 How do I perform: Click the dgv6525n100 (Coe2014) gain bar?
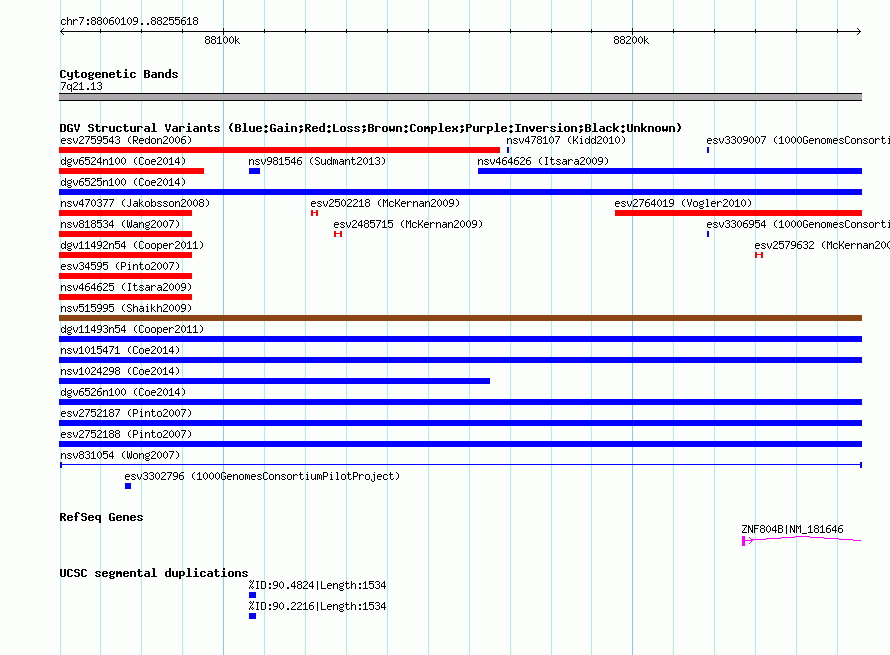[460, 192]
